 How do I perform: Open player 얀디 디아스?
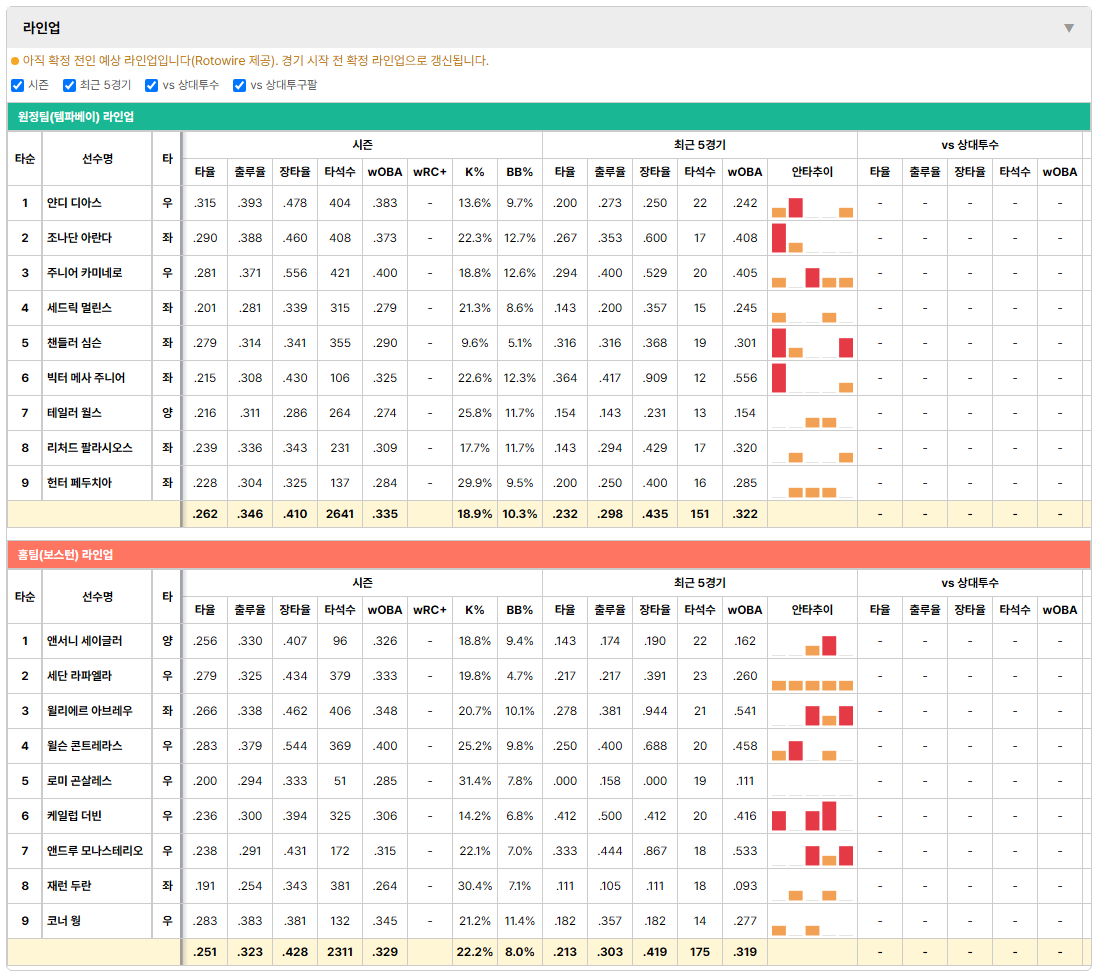(74, 203)
